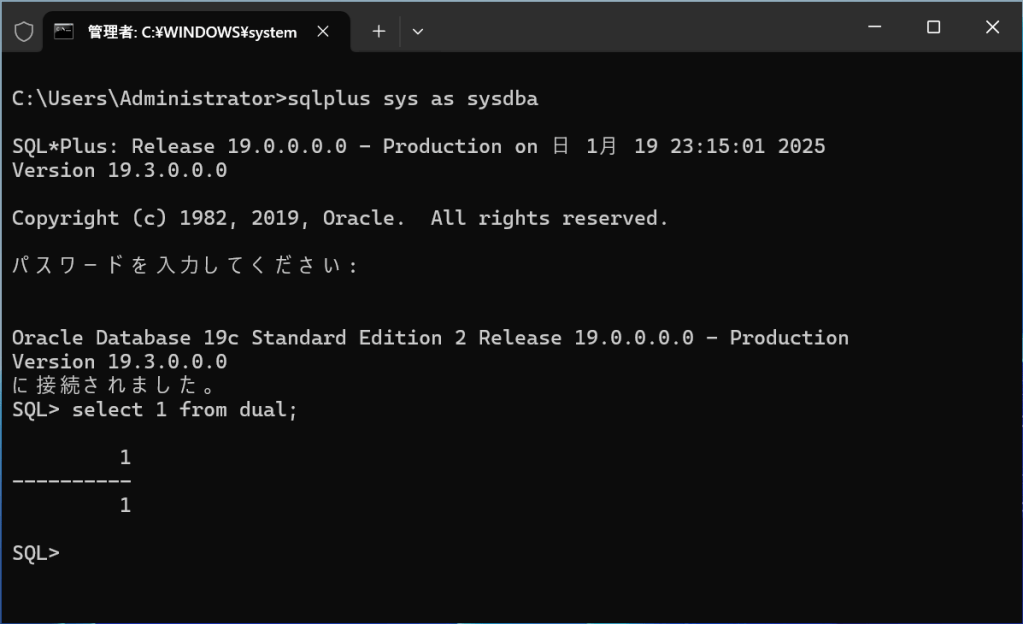Screen dimensions: 1023x624
Task: Select the 管理者: C:¥WINDOWS¥system tab
Action: [x=192, y=31]
